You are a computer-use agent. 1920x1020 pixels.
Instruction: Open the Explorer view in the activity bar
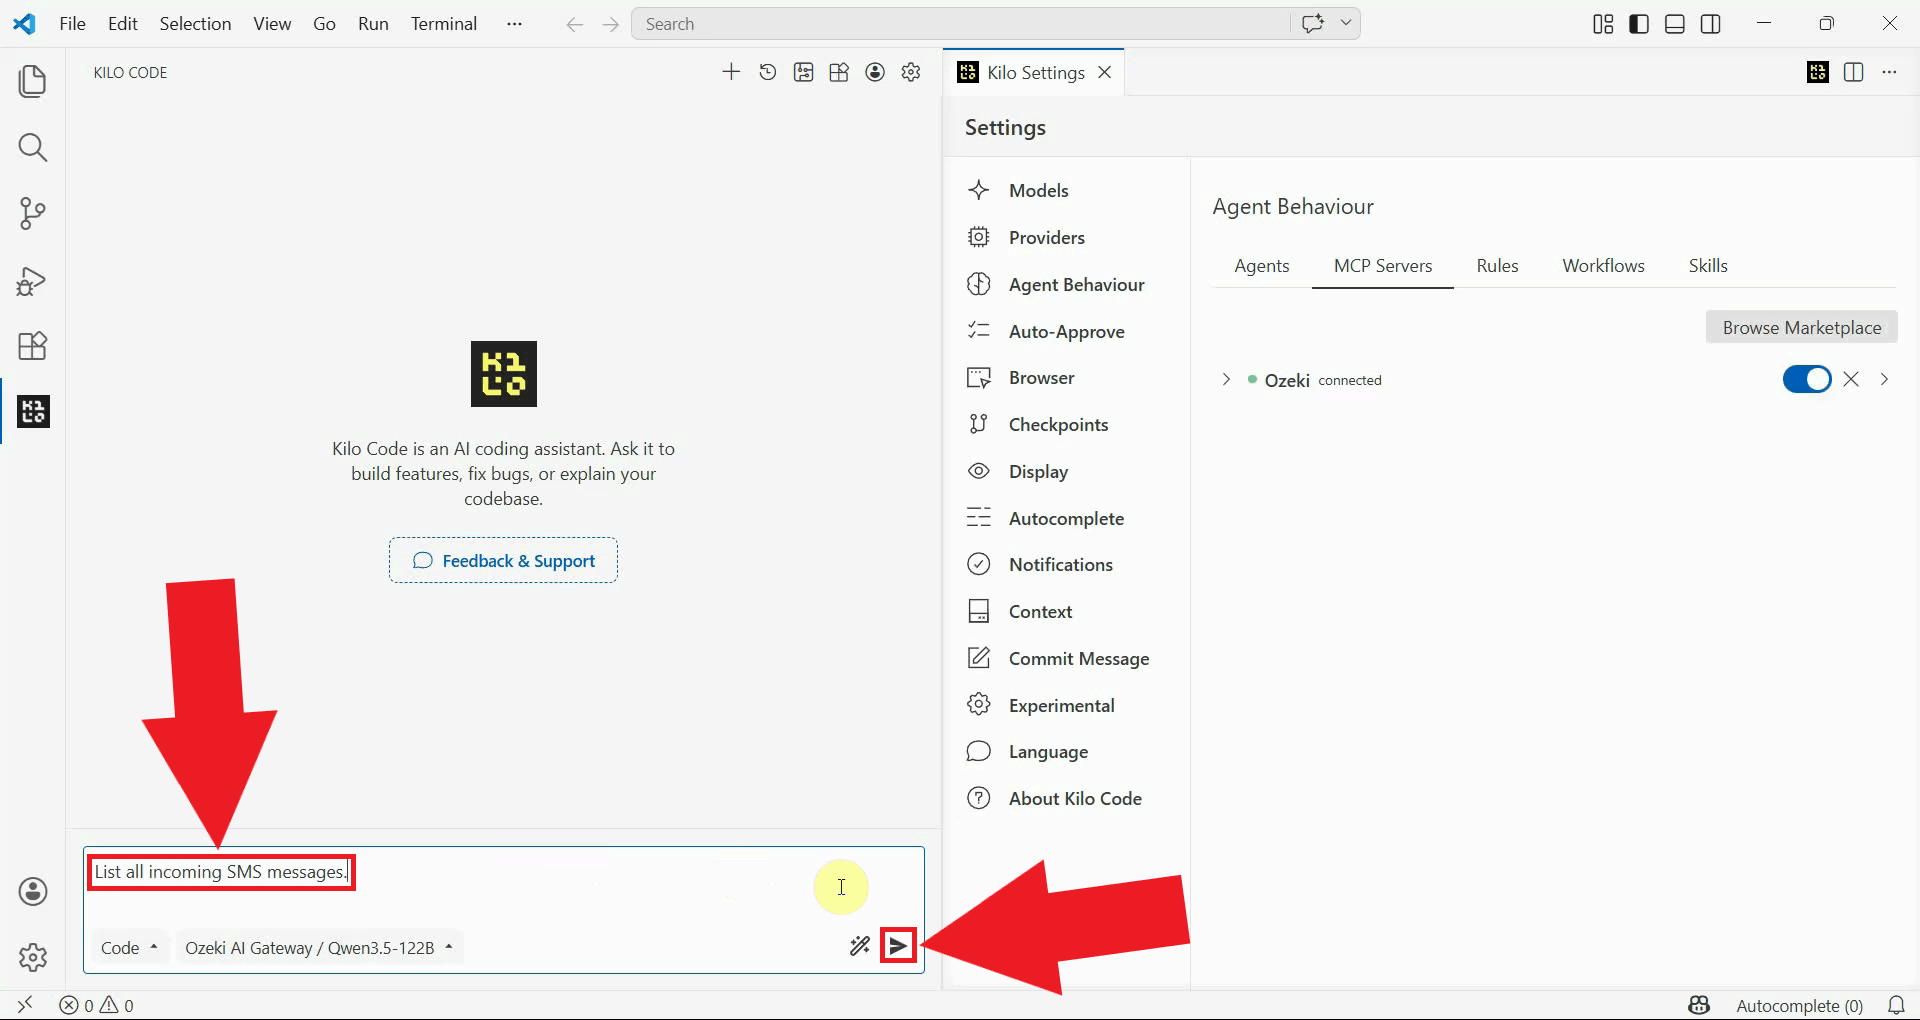pyautogui.click(x=33, y=81)
